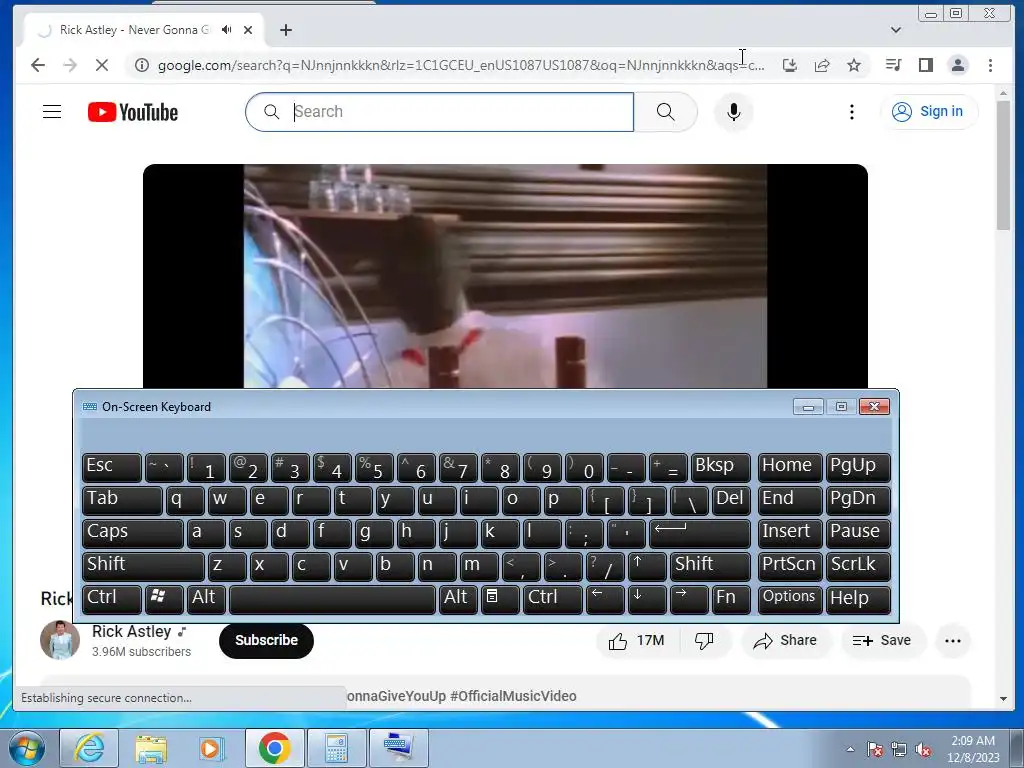Click the Options key on On-Screen Keyboard
The image size is (1024, 768).
tap(790, 599)
